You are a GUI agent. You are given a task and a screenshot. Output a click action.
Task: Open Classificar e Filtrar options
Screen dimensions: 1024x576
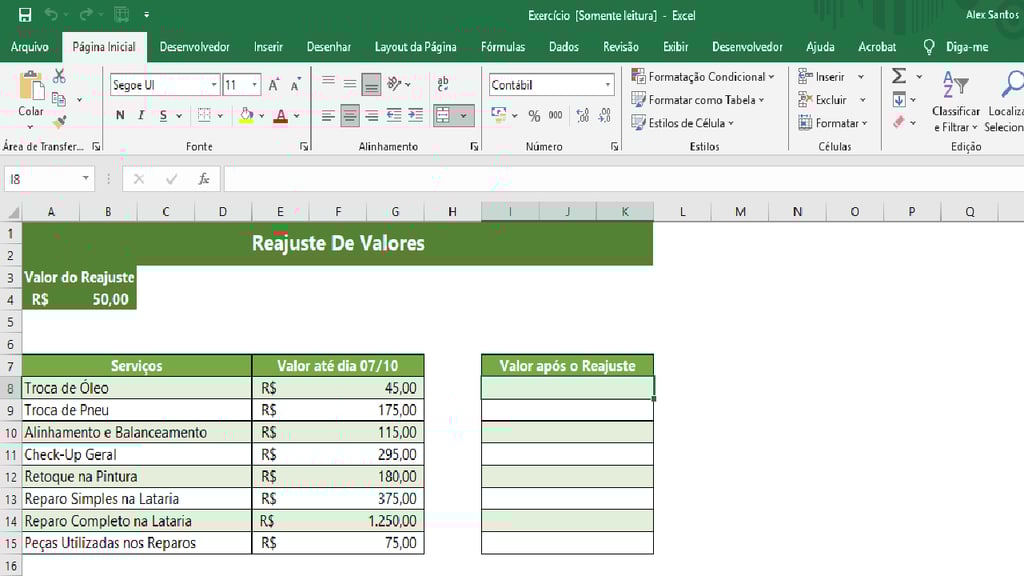(x=955, y=101)
